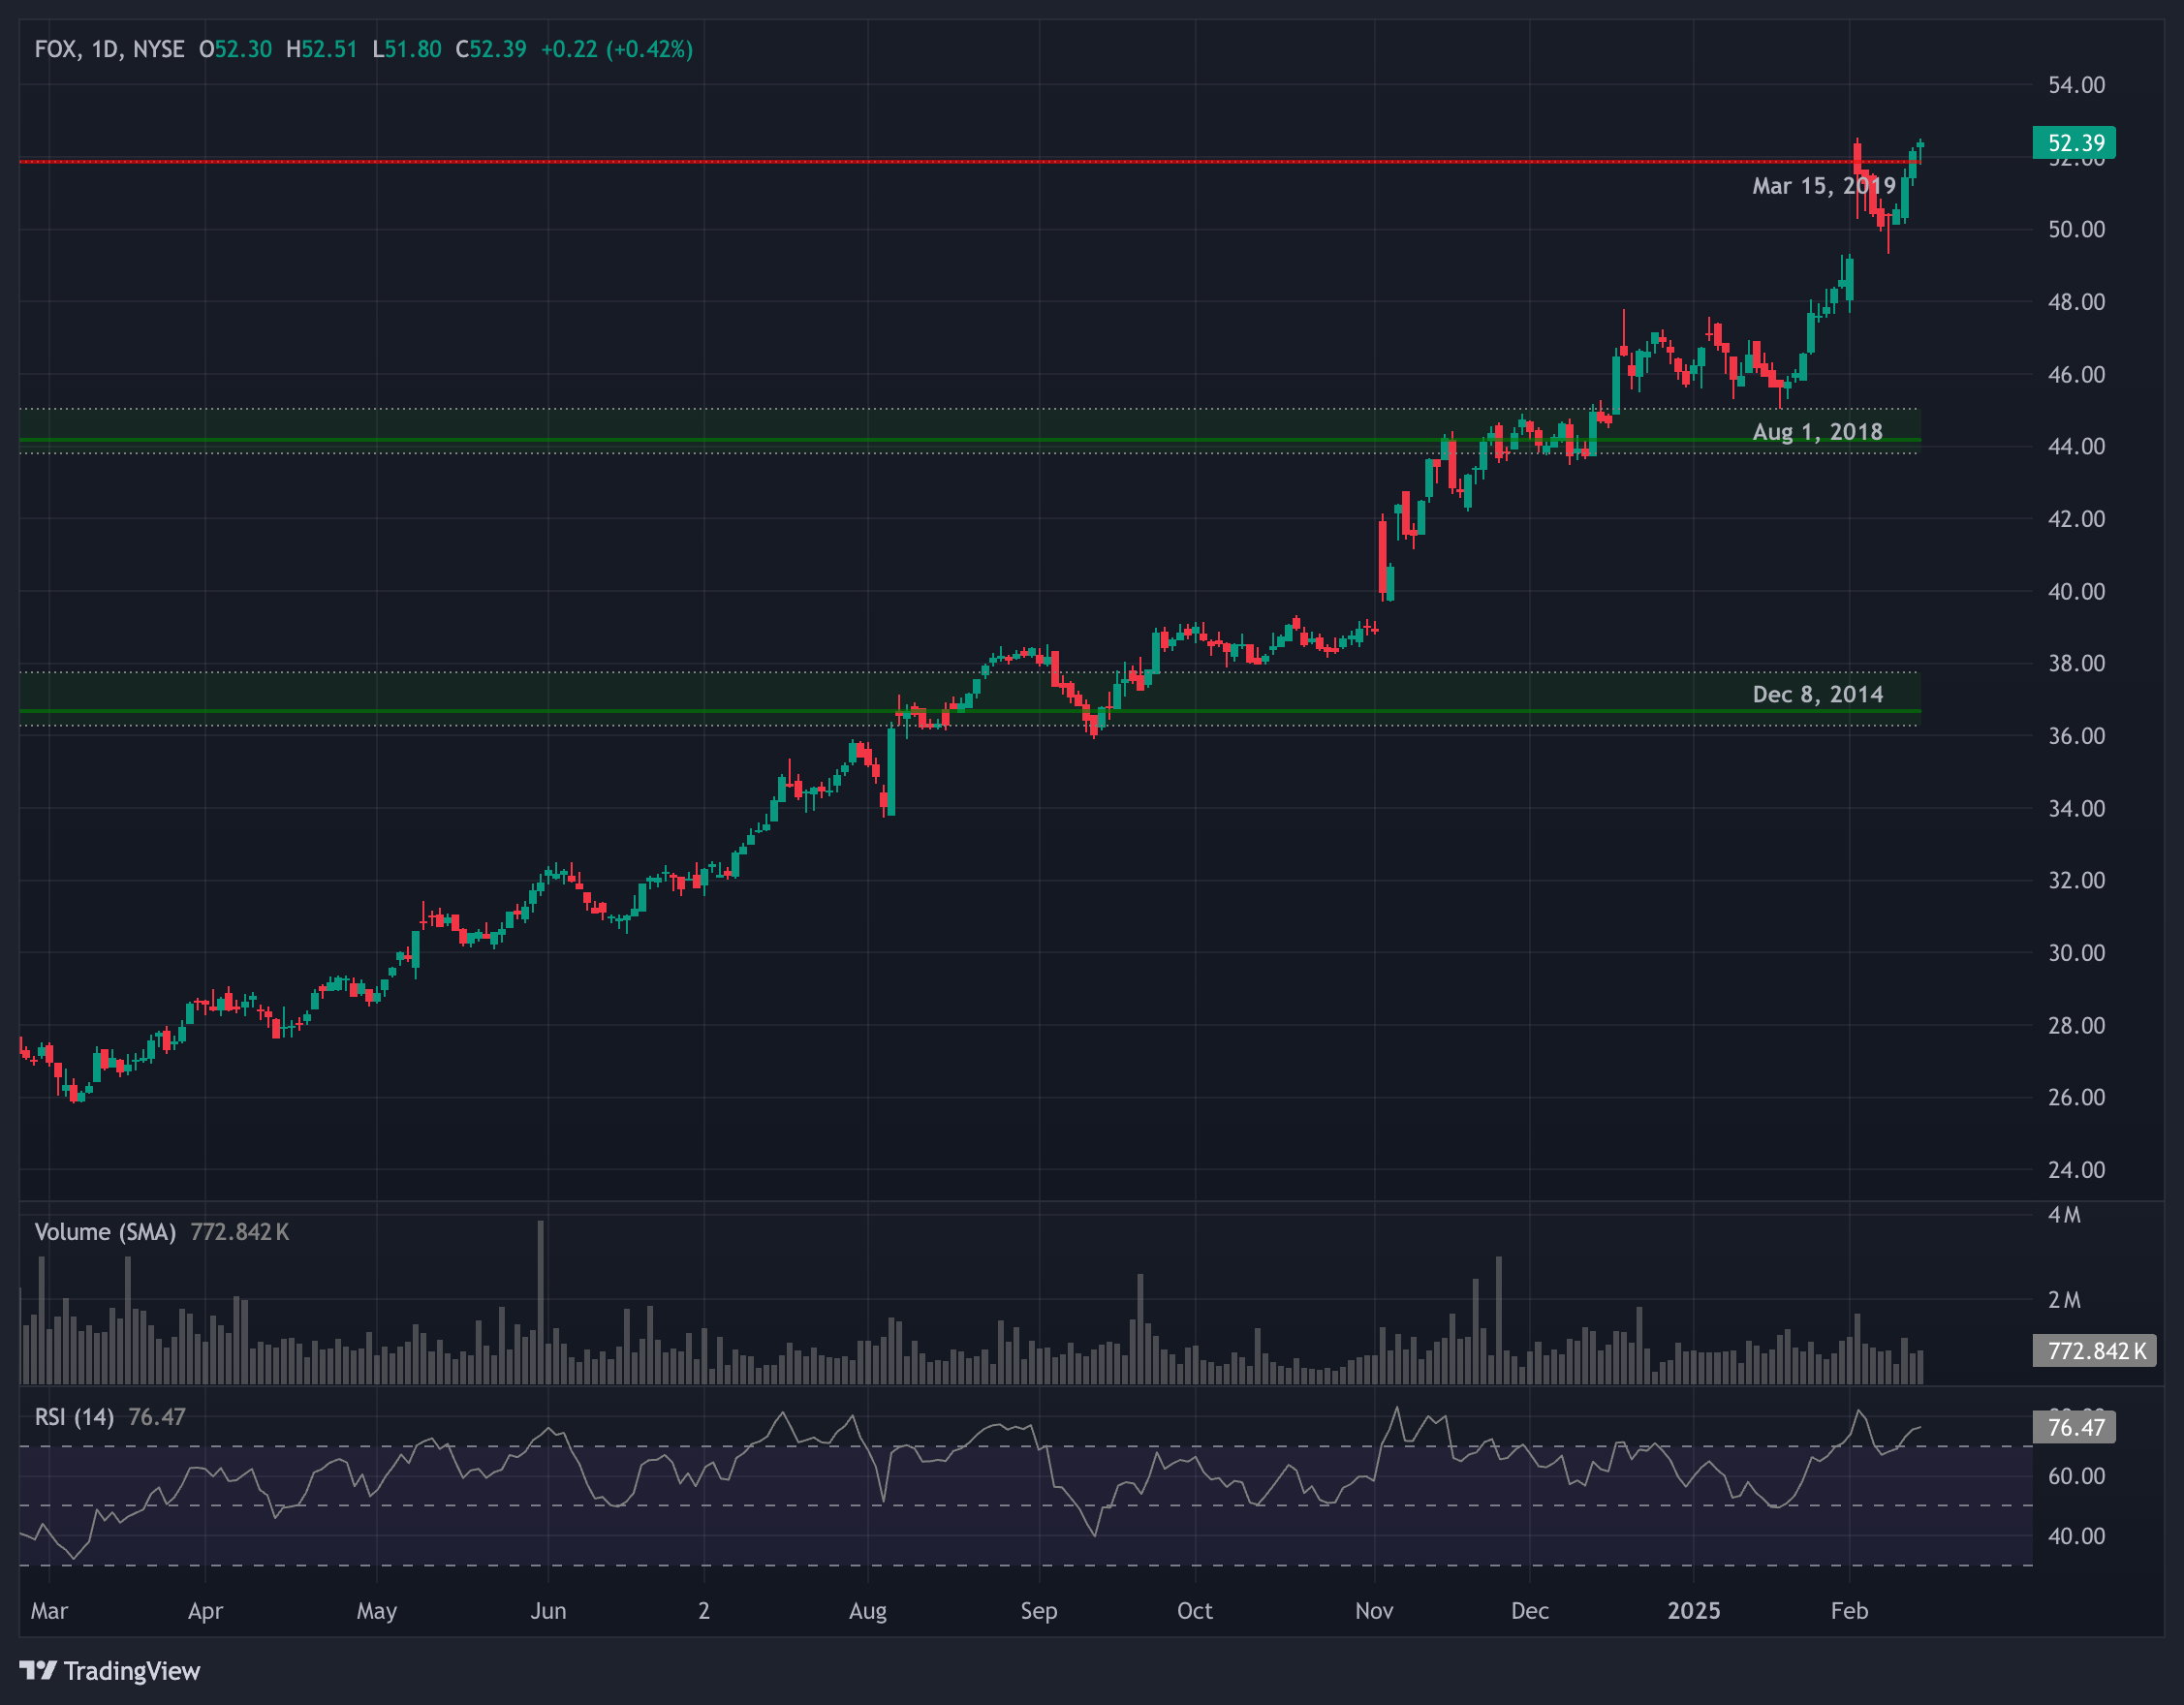Click the 40.00 price axis label
Screen dimensions: 2184x1705
coord(2076,592)
